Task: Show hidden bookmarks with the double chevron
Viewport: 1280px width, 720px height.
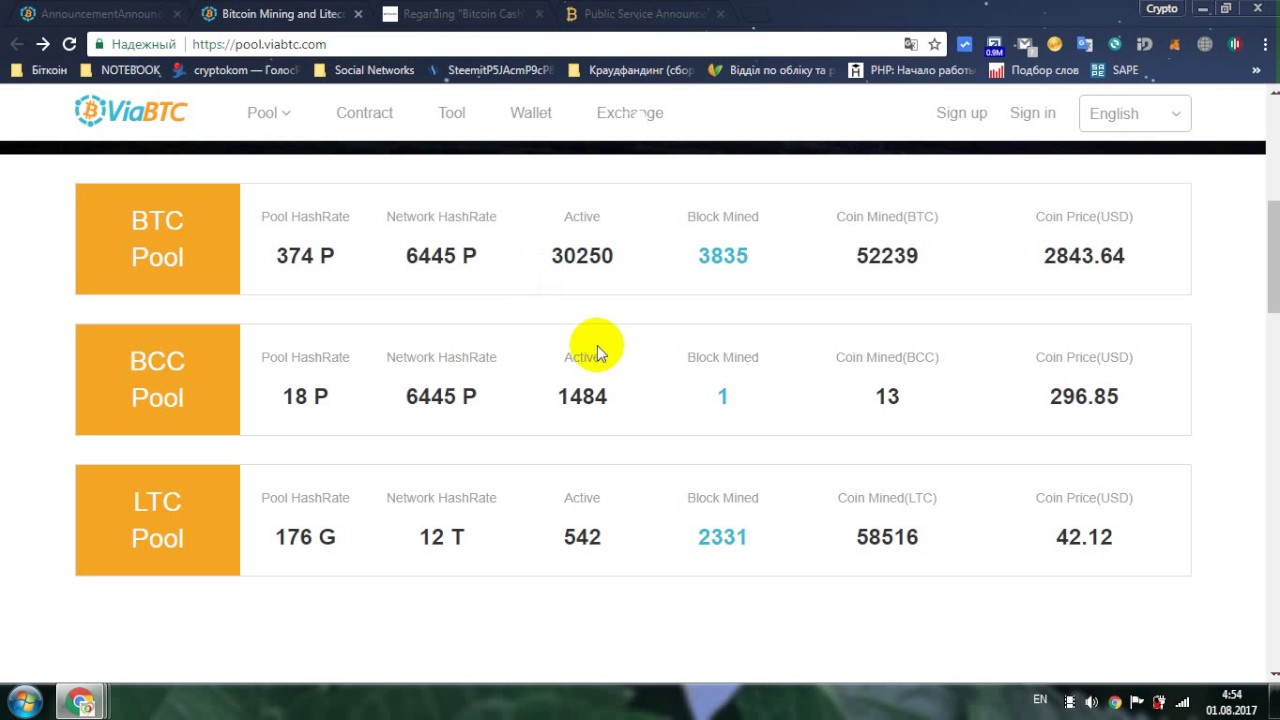Action: [1256, 70]
